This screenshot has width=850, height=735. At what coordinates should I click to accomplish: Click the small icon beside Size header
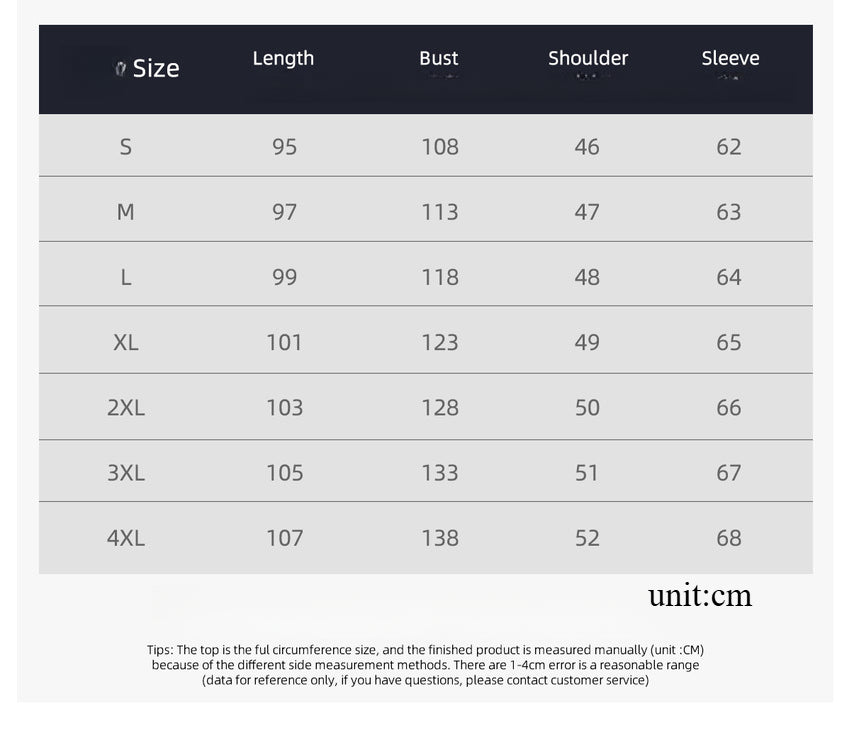(x=120, y=69)
